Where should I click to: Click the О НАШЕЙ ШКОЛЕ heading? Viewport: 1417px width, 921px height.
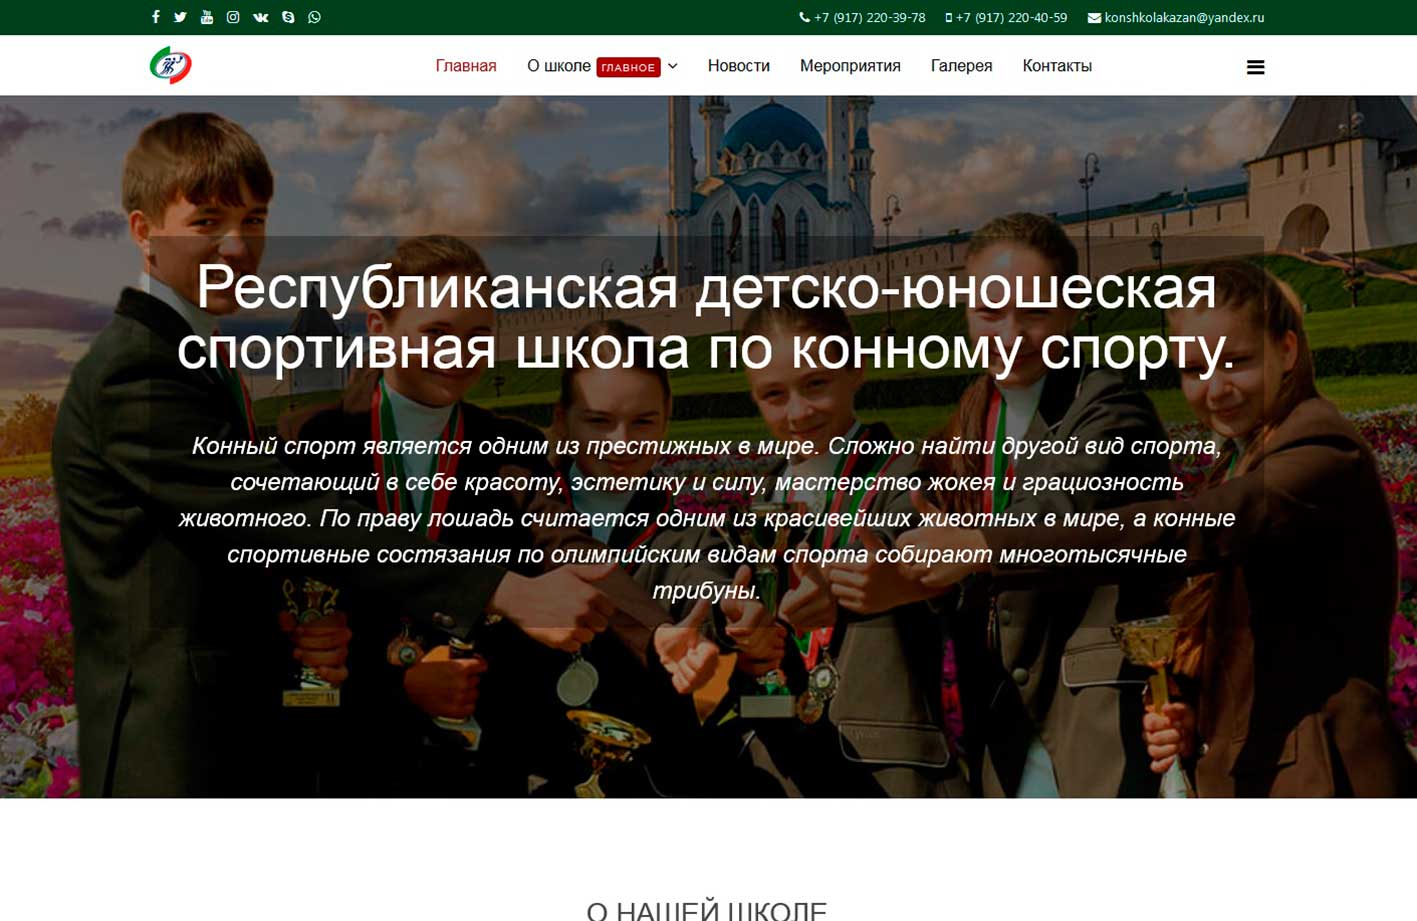pos(707,910)
